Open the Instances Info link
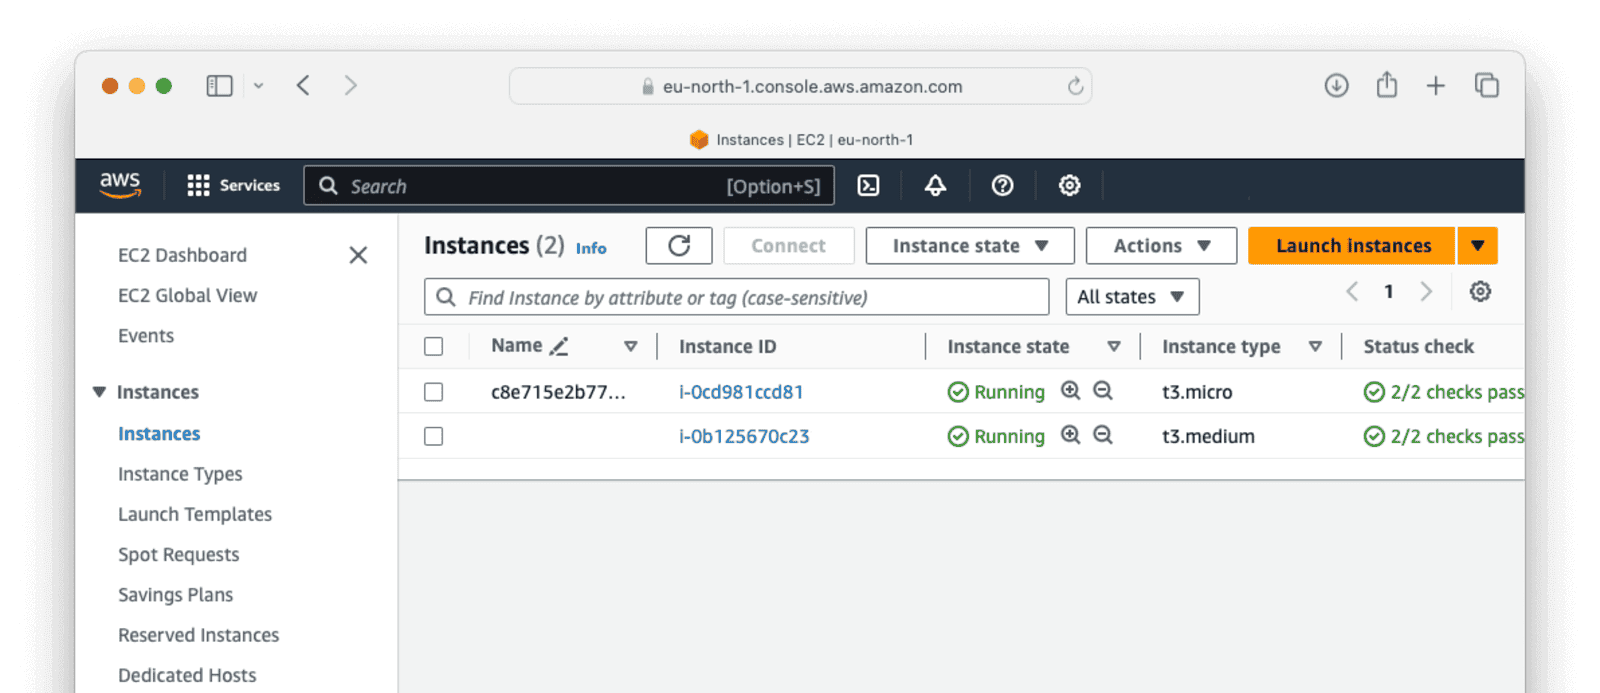Viewport: 1600px width, 693px height. (x=591, y=248)
